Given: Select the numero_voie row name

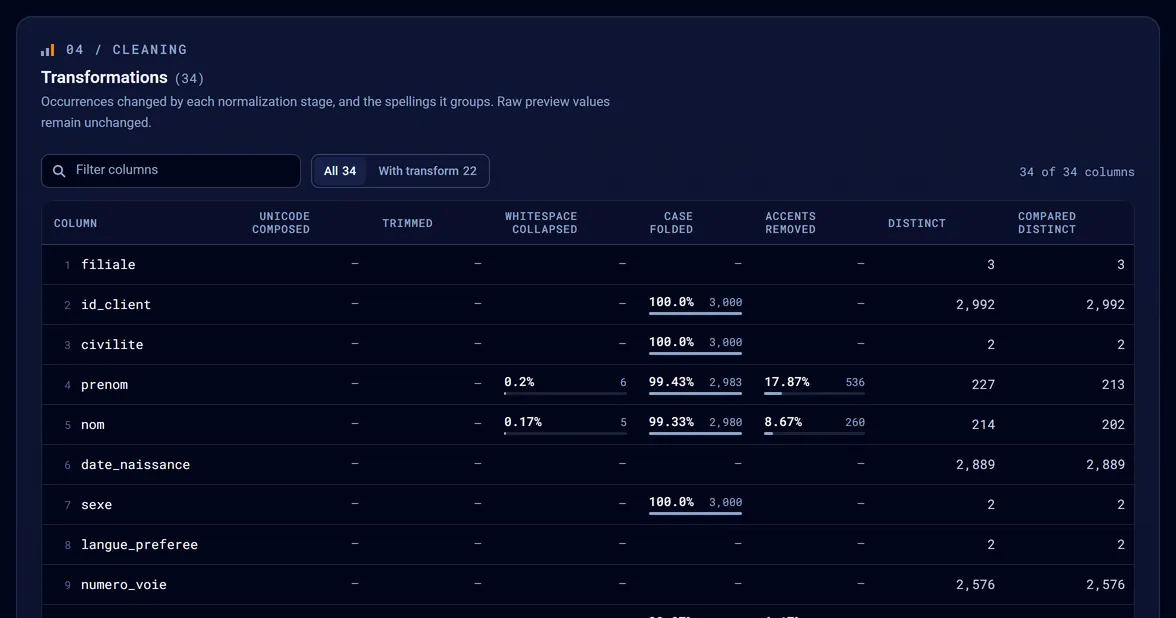Looking at the screenshot, I should [x=124, y=585].
